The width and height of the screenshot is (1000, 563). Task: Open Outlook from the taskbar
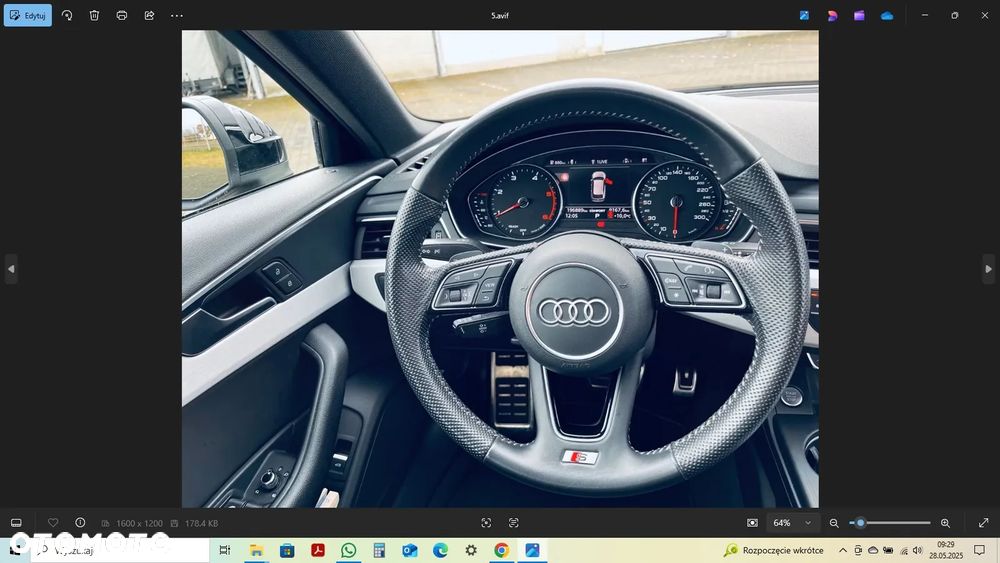[x=409, y=550]
